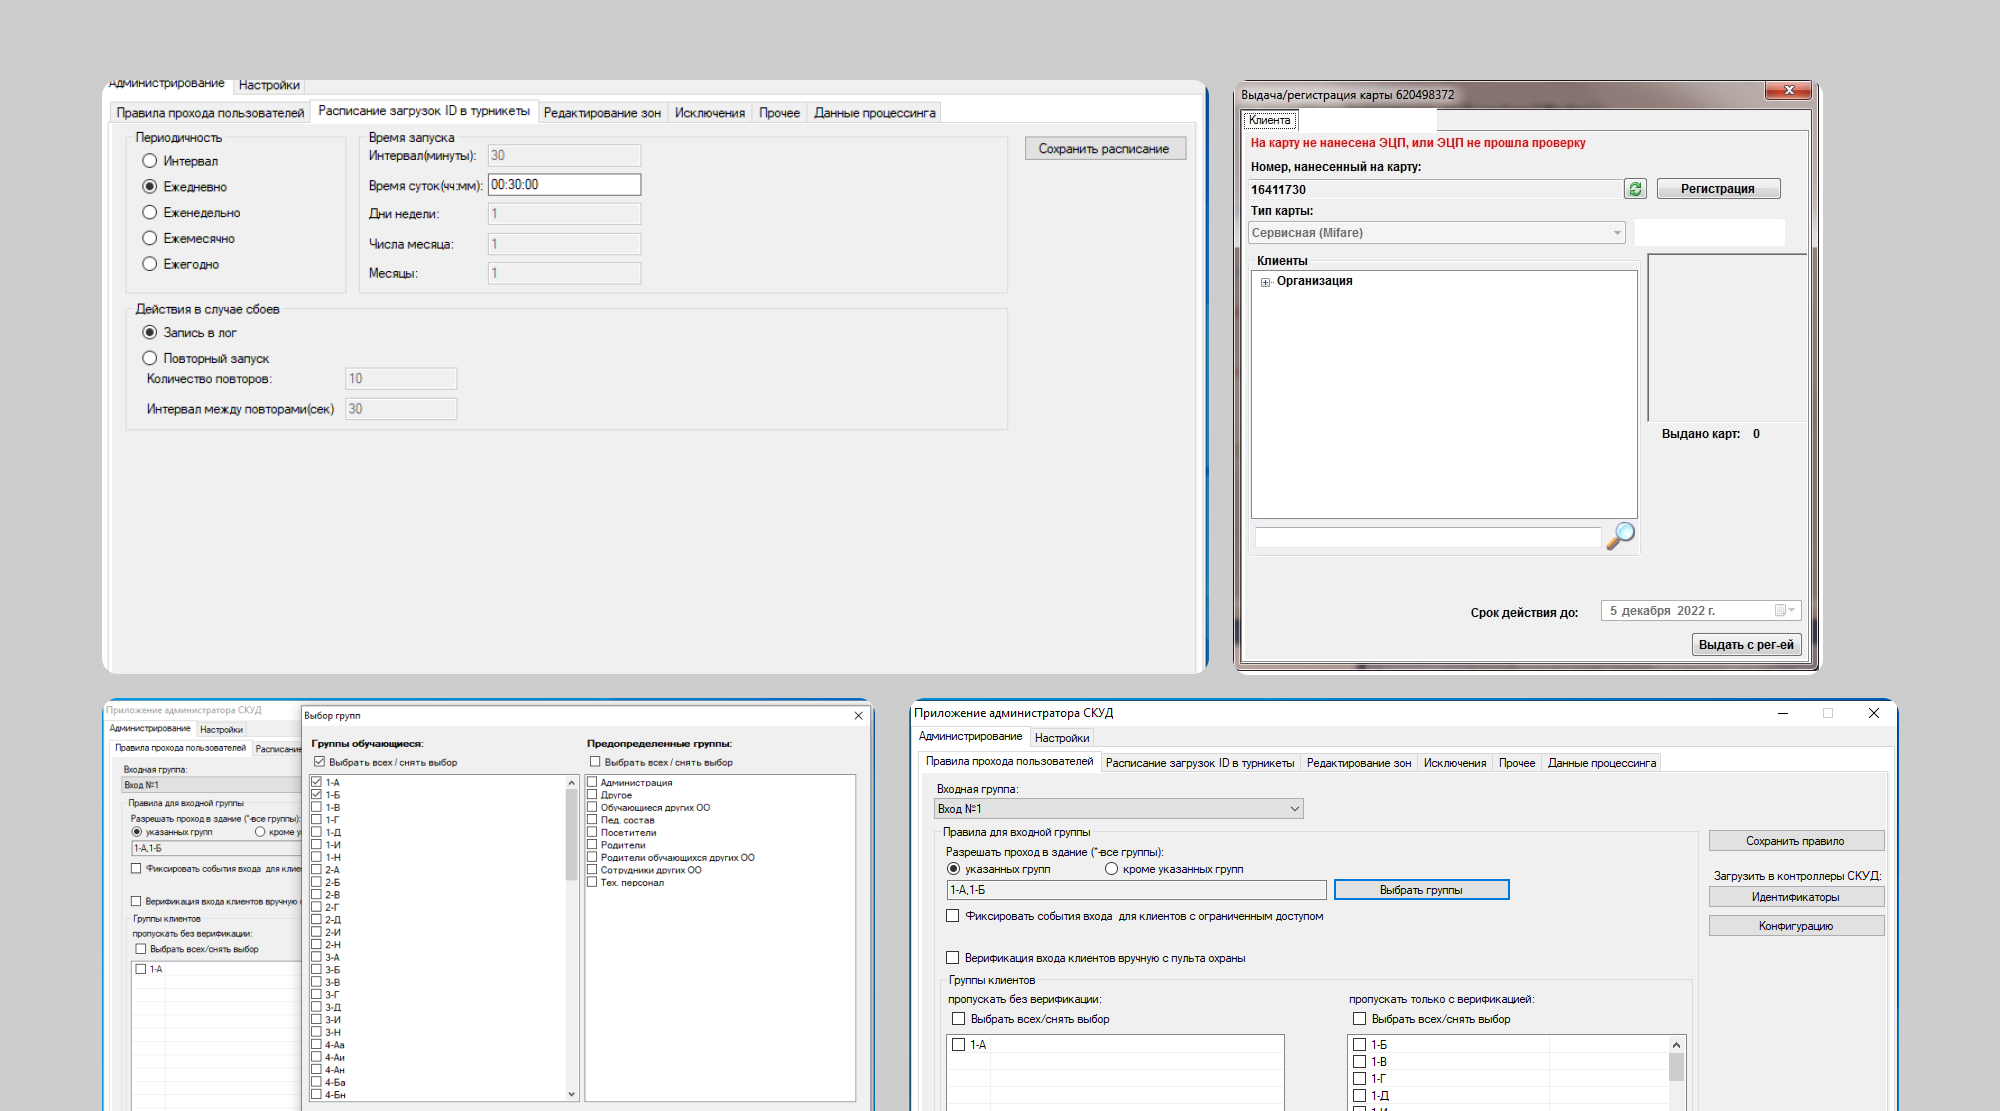Enable Верификация входа клиентов вручную checkbox
The image size is (2000, 1111).
[953, 958]
